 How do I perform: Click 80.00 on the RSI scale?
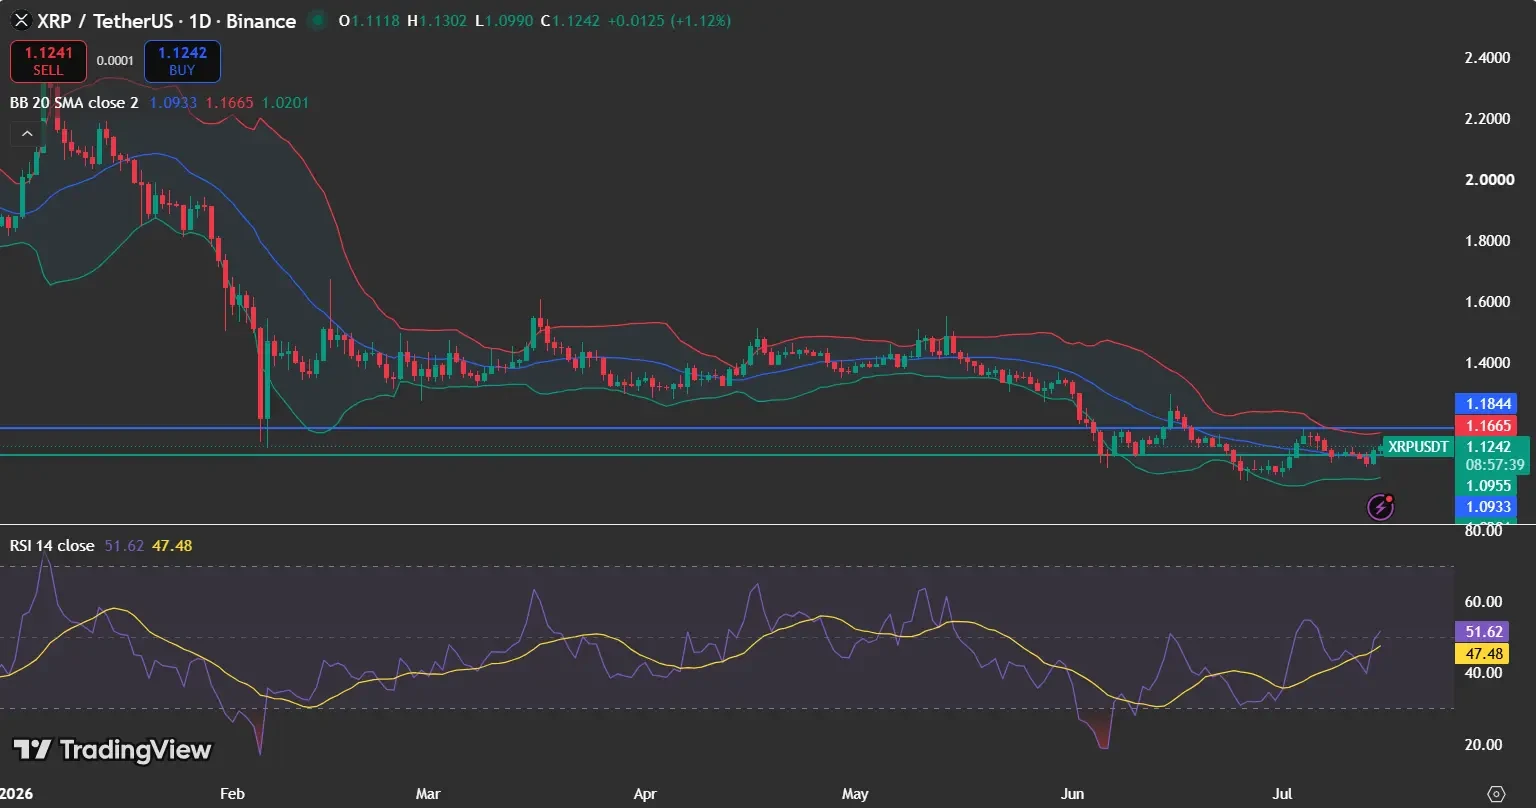[1483, 531]
